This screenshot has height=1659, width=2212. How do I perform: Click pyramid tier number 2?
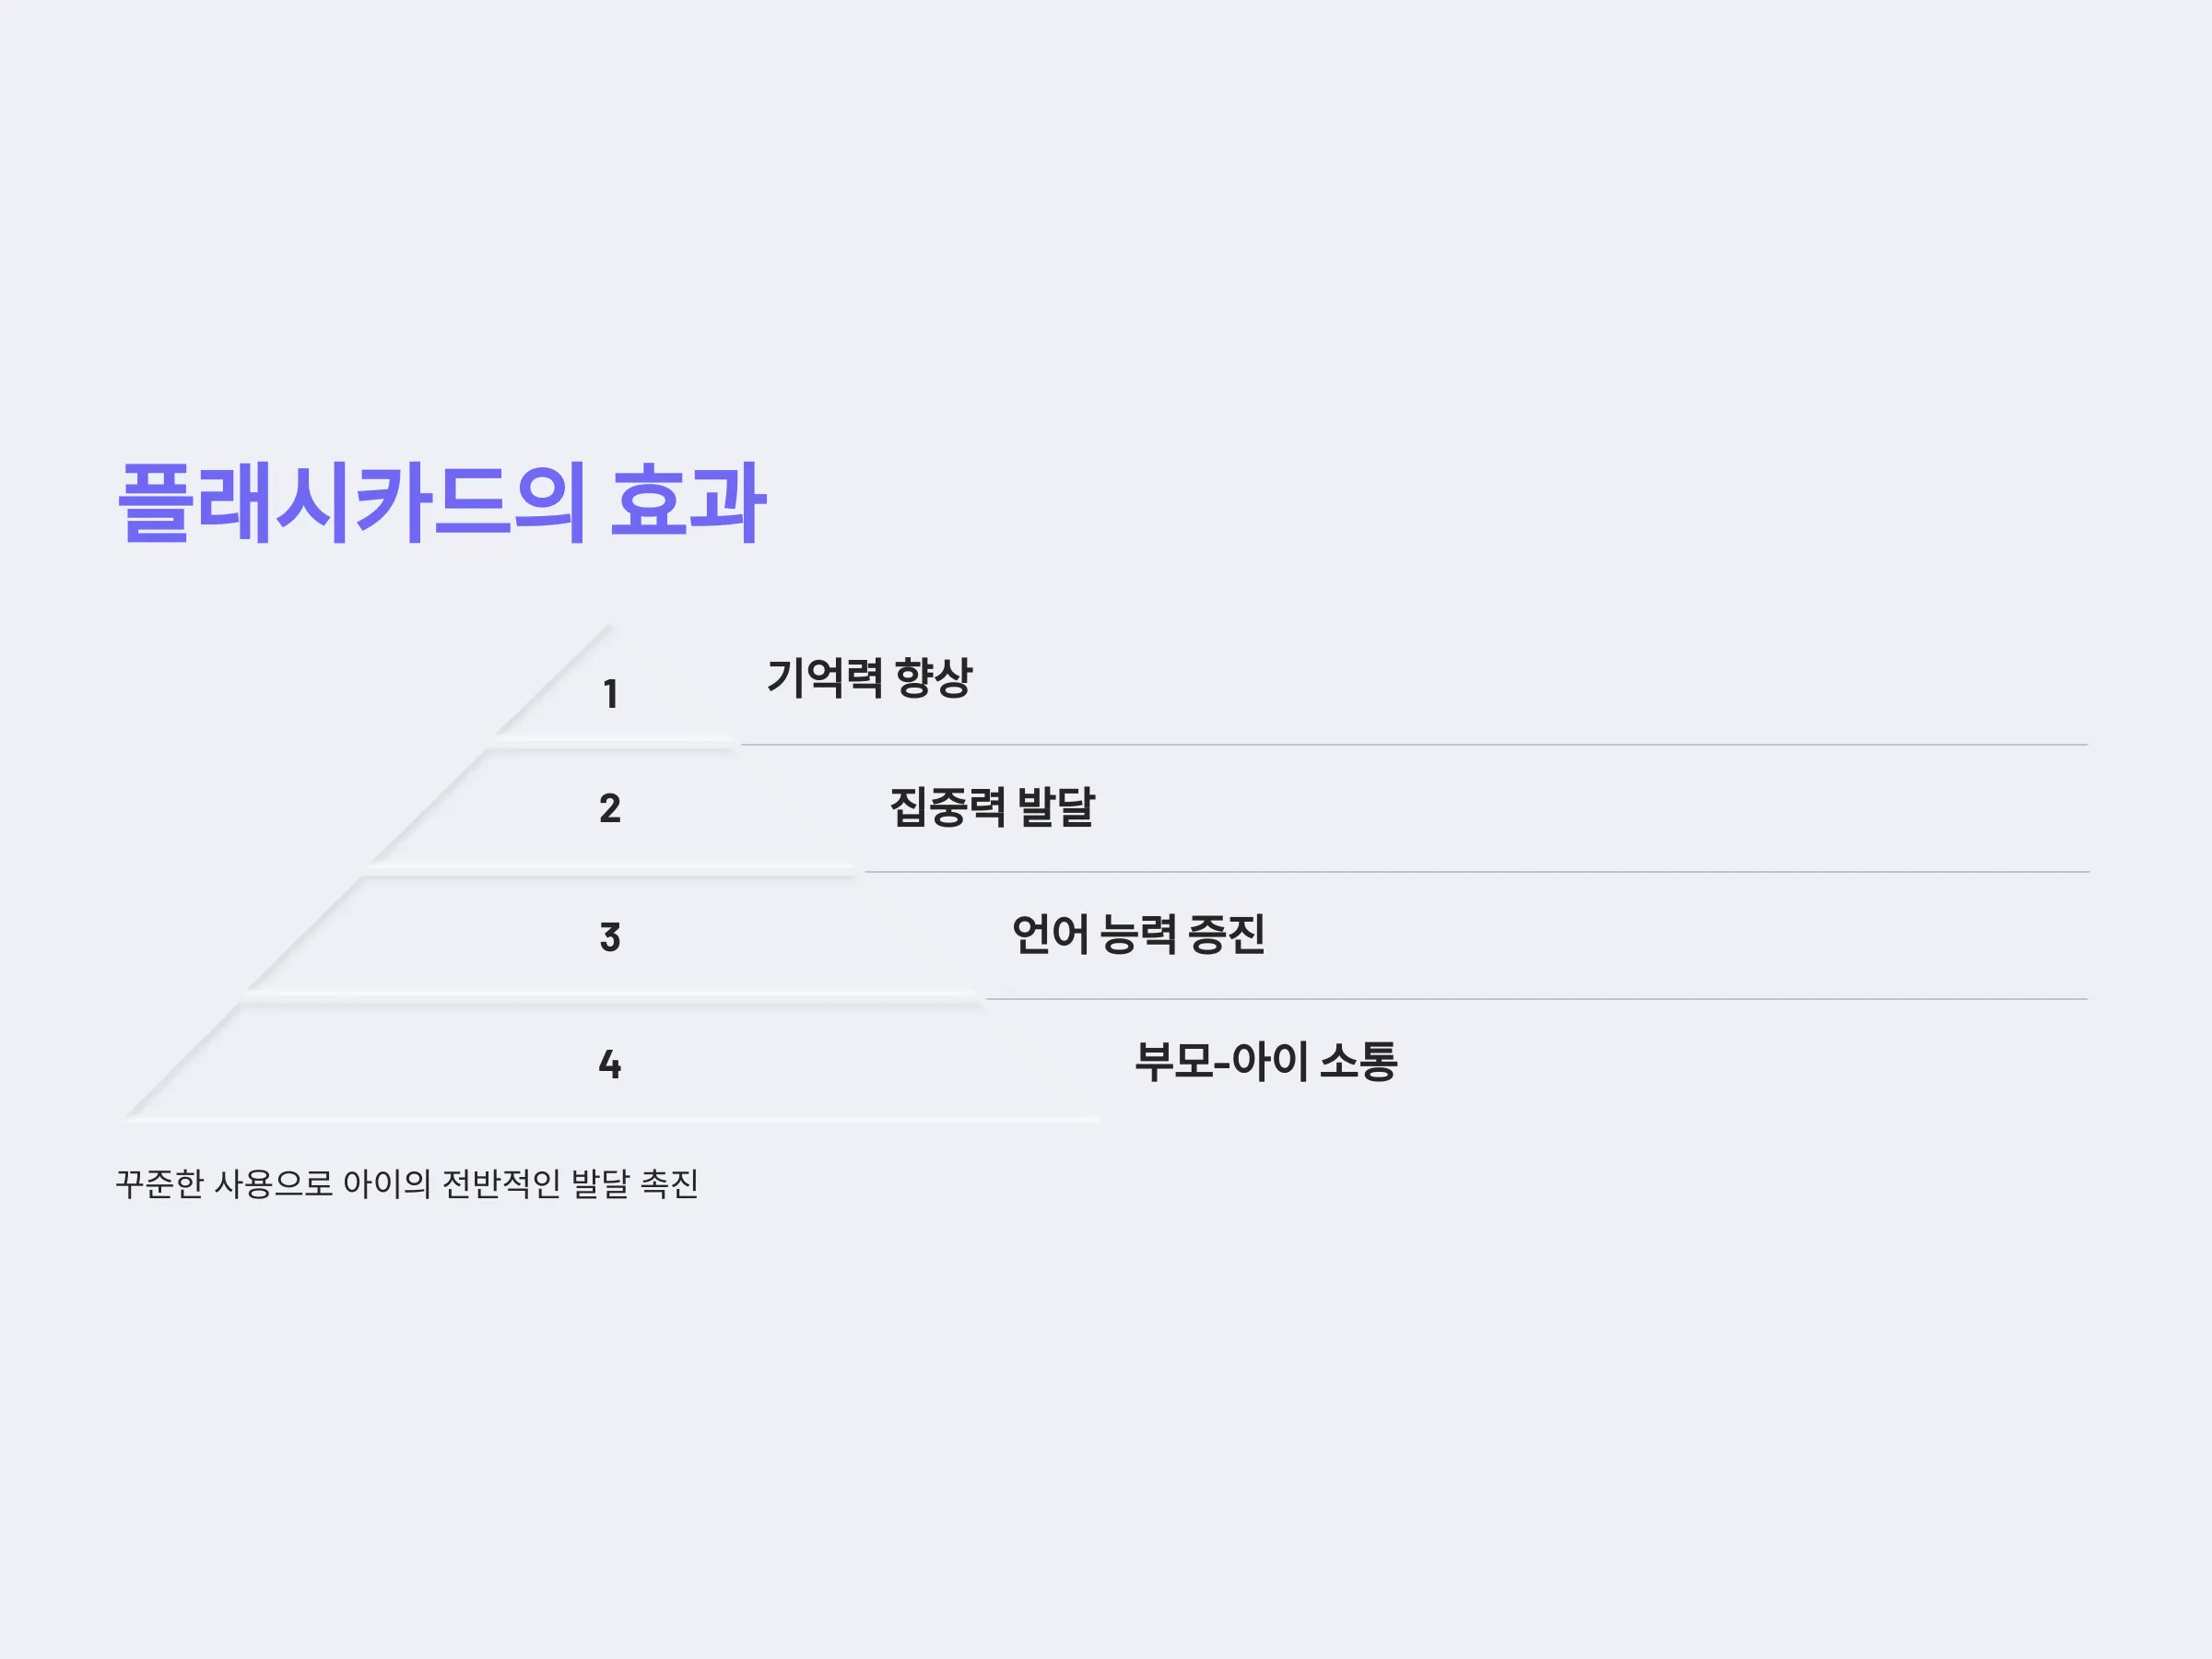click(610, 808)
